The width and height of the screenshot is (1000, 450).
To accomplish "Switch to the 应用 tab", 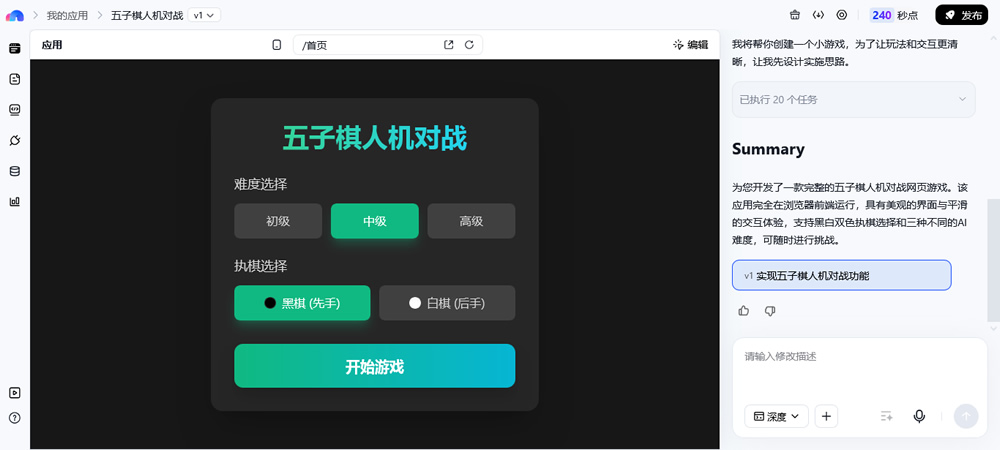I will 52,45.
